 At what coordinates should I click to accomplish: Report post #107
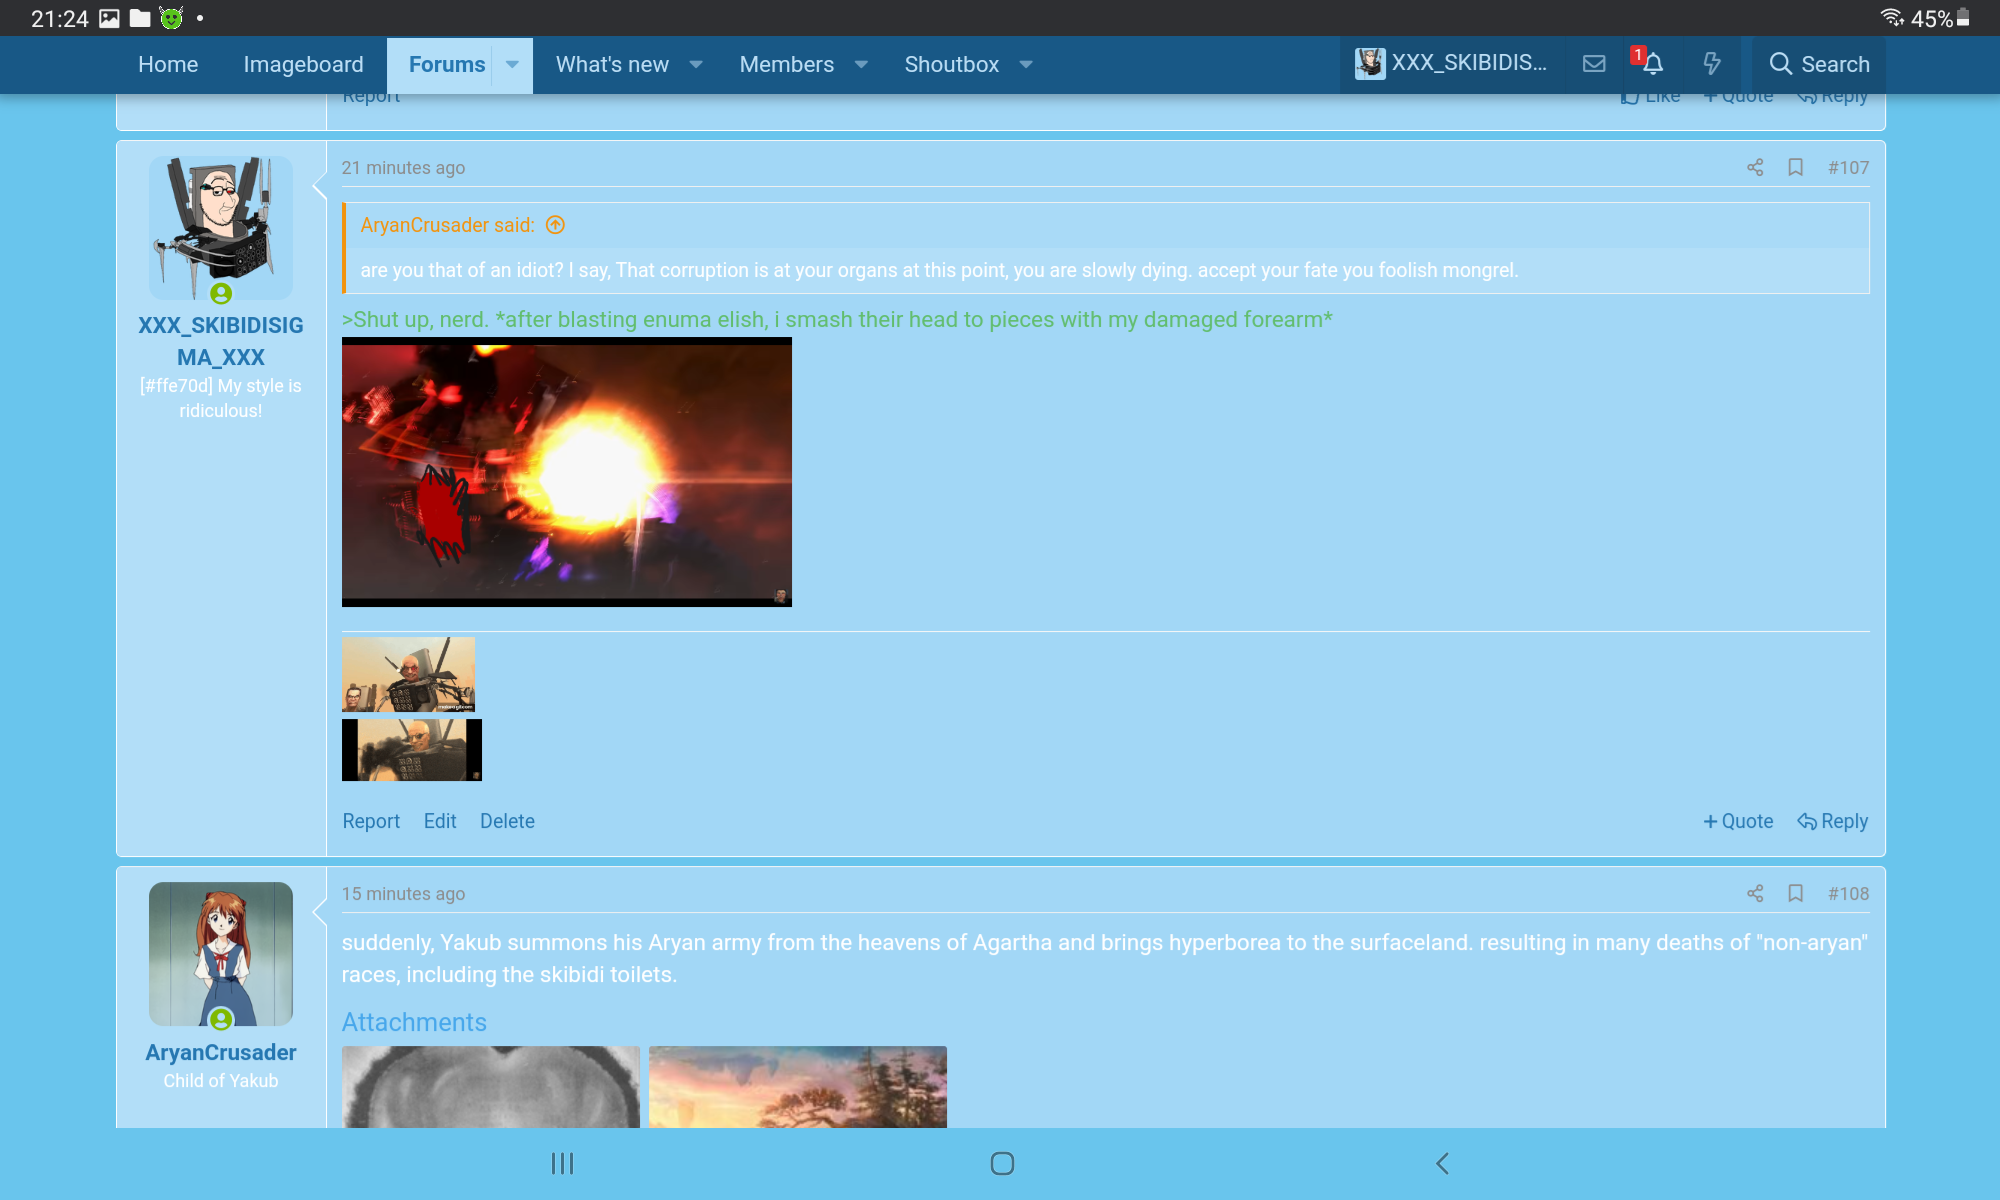click(x=371, y=821)
